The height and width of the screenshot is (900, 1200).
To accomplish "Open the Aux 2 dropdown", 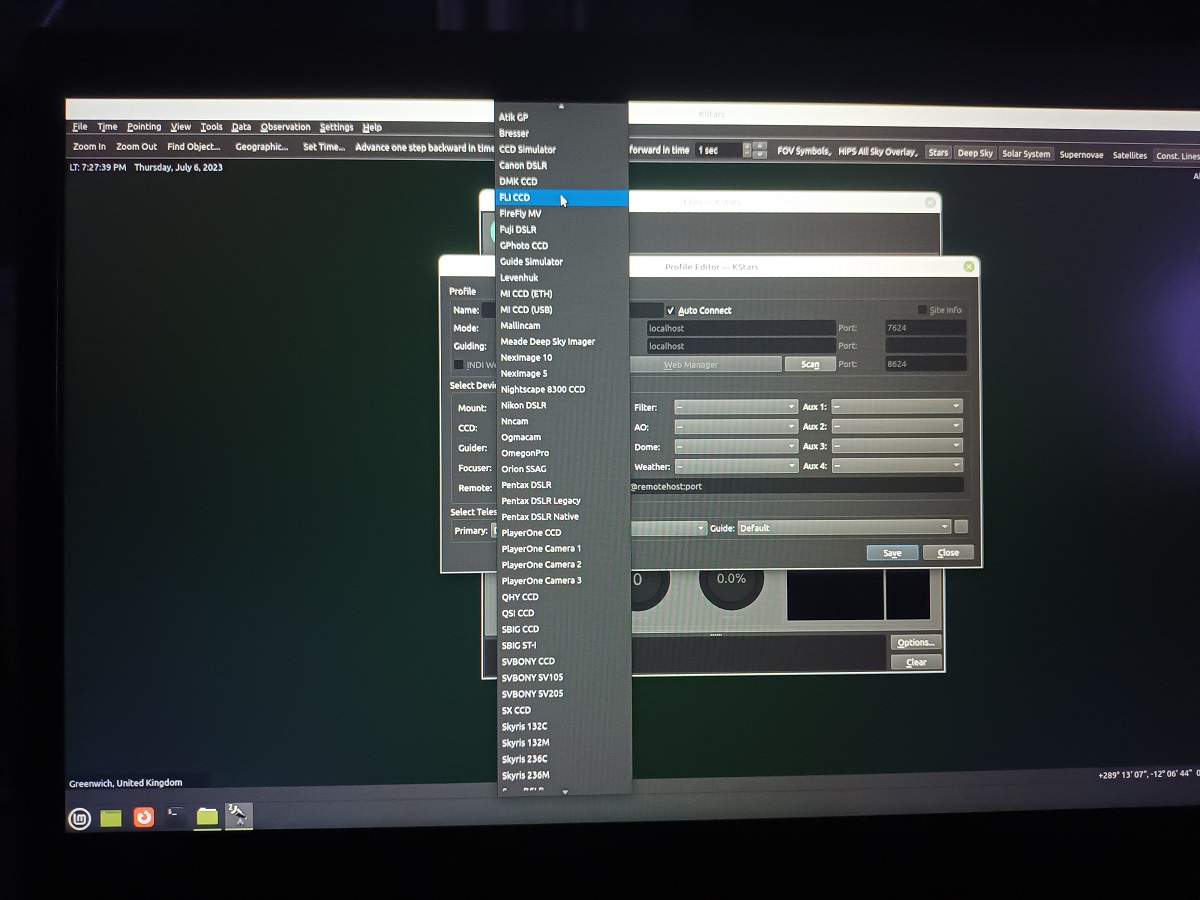I will click(x=897, y=427).
